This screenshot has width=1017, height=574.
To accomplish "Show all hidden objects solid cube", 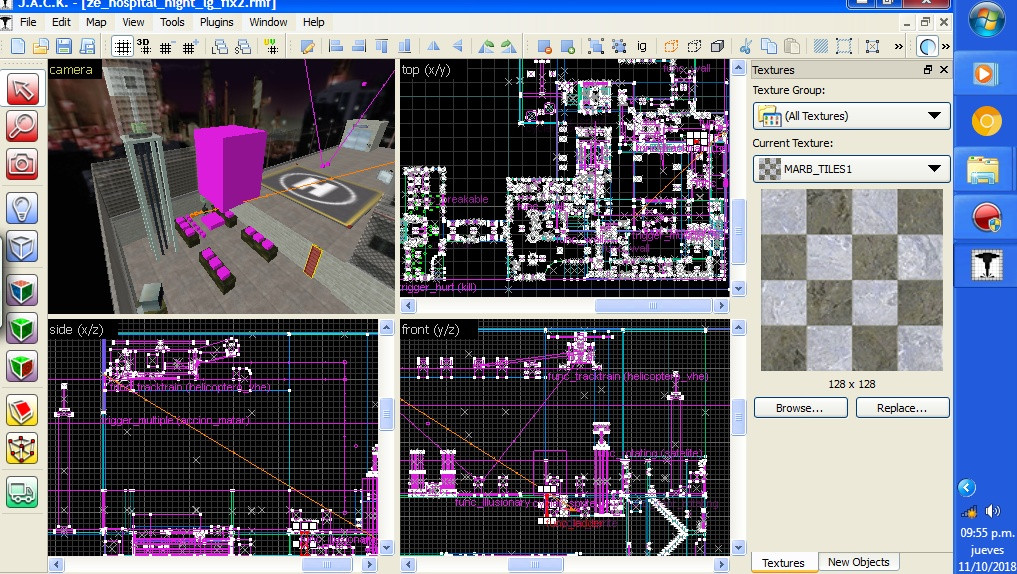I will point(717,46).
